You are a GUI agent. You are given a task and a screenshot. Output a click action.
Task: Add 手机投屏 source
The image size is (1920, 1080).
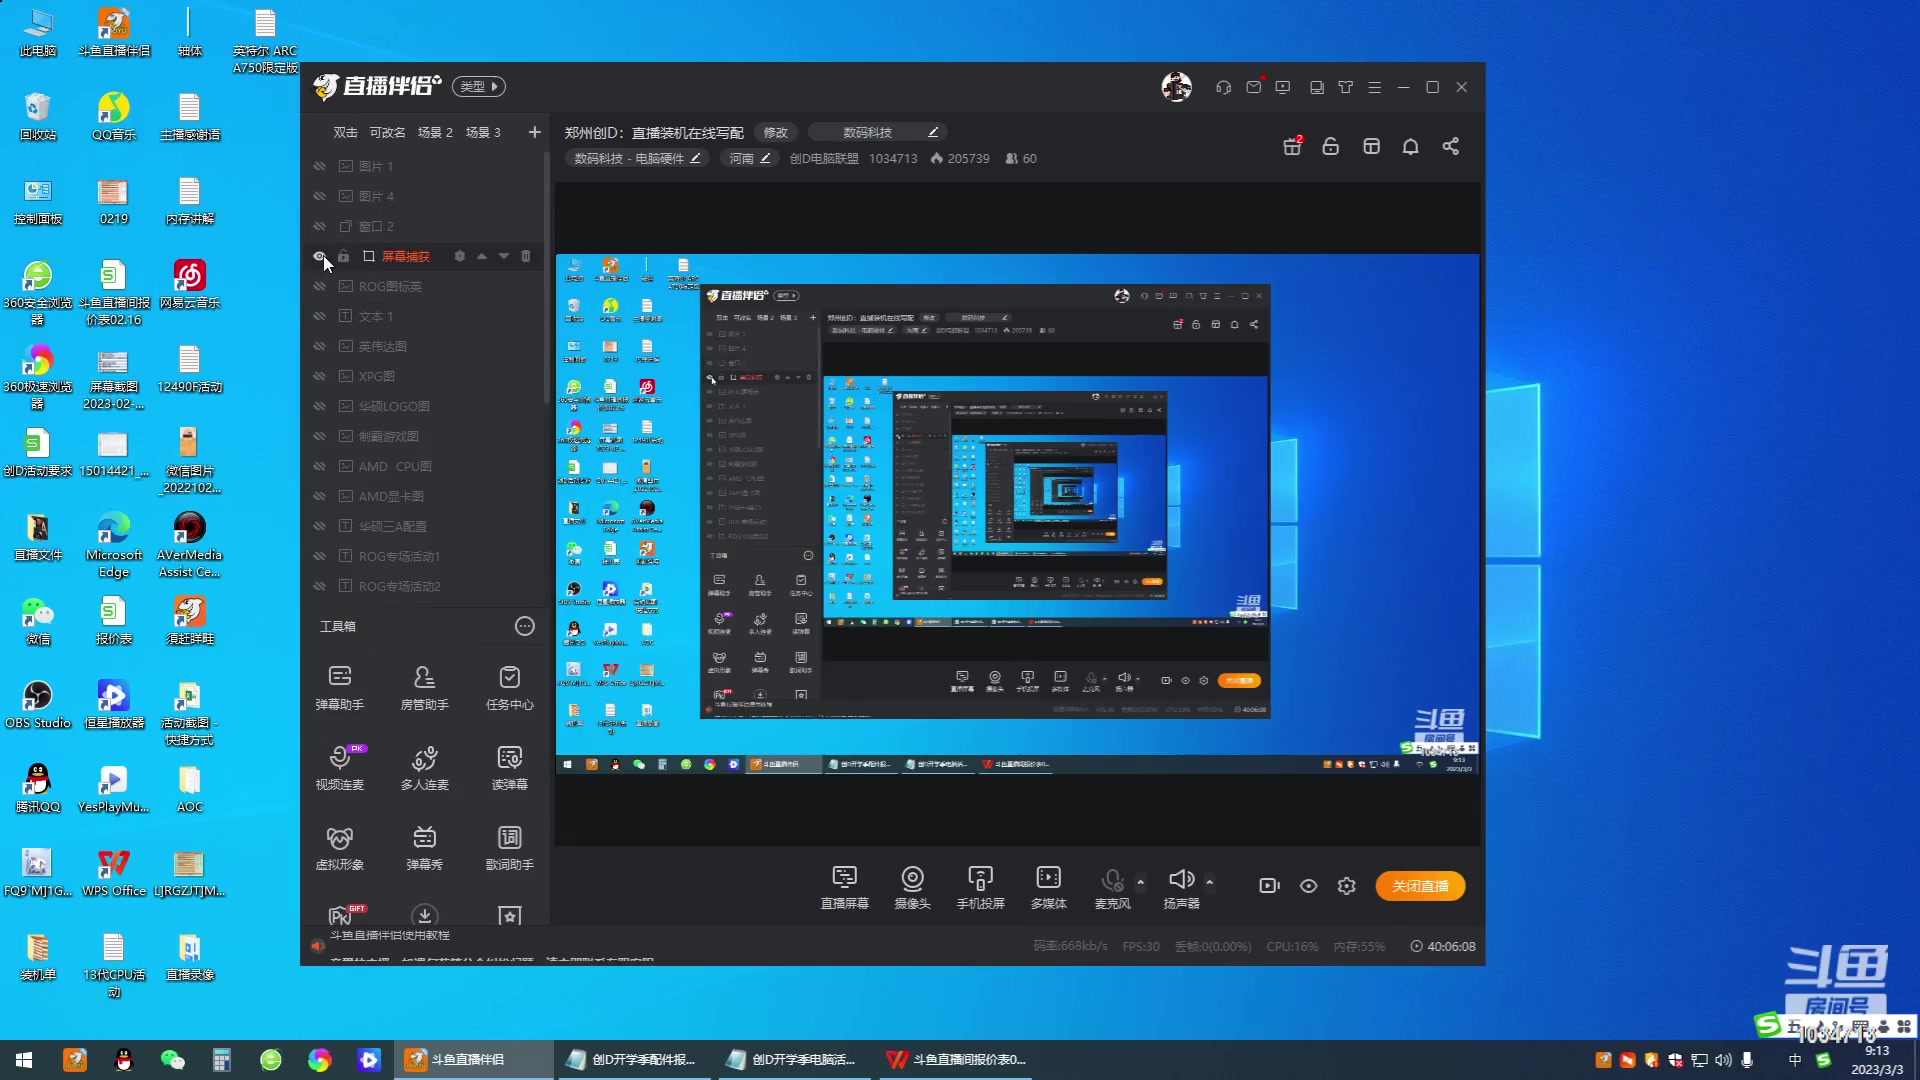(x=980, y=888)
